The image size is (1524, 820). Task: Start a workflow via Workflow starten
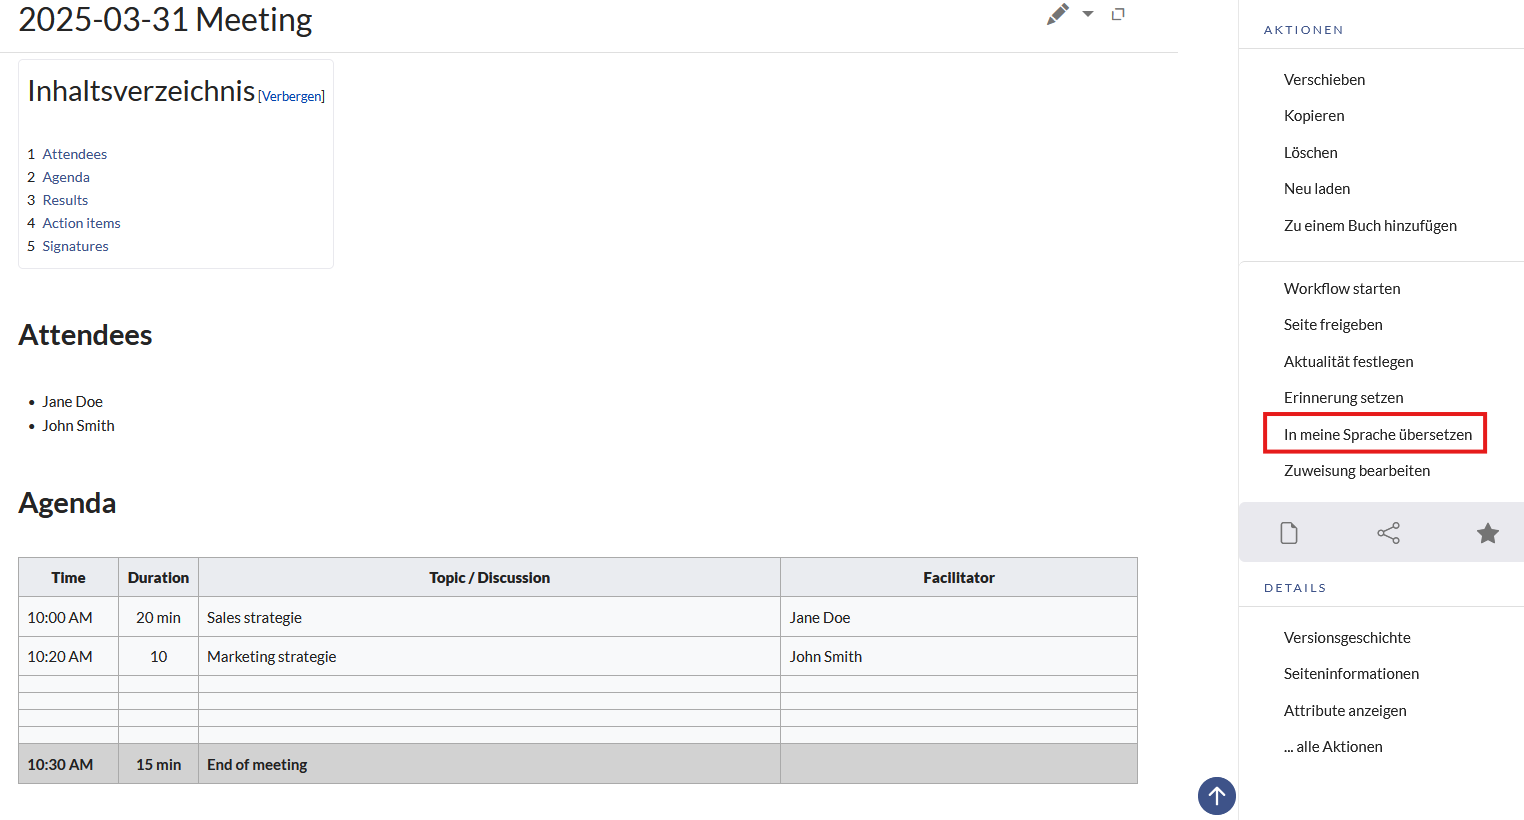(1341, 289)
